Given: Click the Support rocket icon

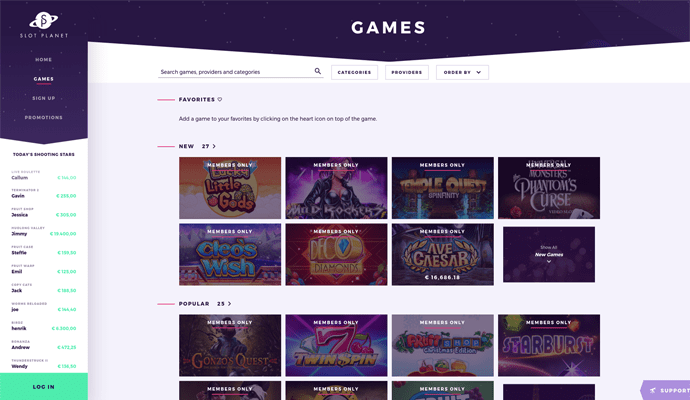Looking at the screenshot, I should point(653,390).
